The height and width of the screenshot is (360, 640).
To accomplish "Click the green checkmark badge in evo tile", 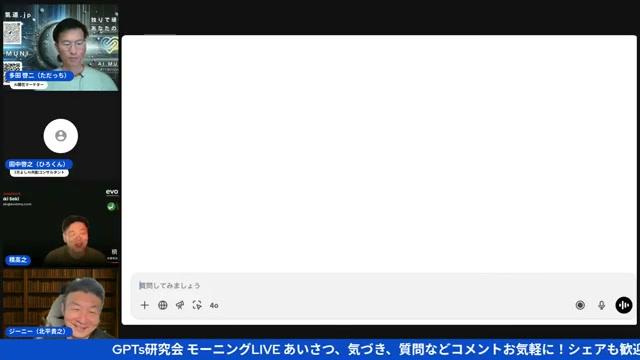I will [111, 206].
